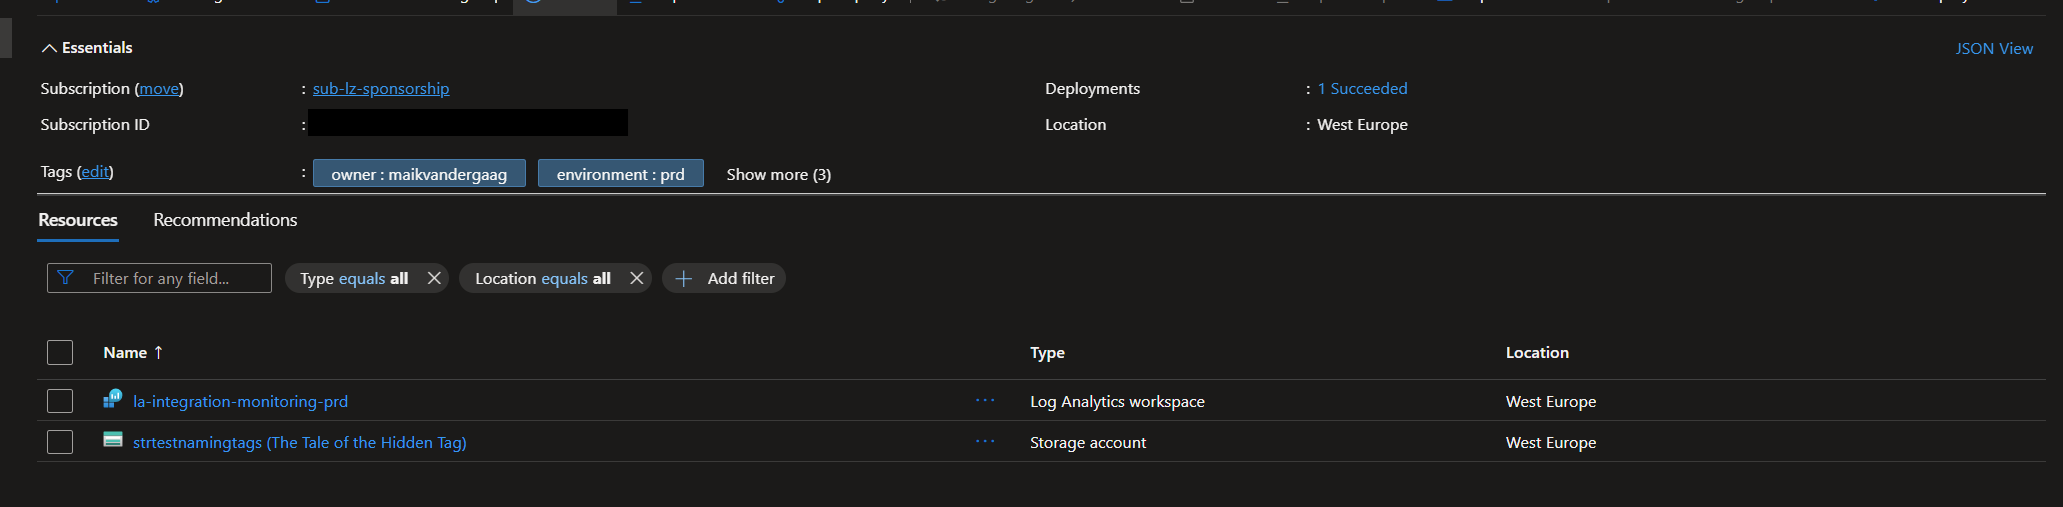This screenshot has height=507, width=2063.
Task: Open the 1 Succeeded deployments link
Action: click(x=1362, y=88)
